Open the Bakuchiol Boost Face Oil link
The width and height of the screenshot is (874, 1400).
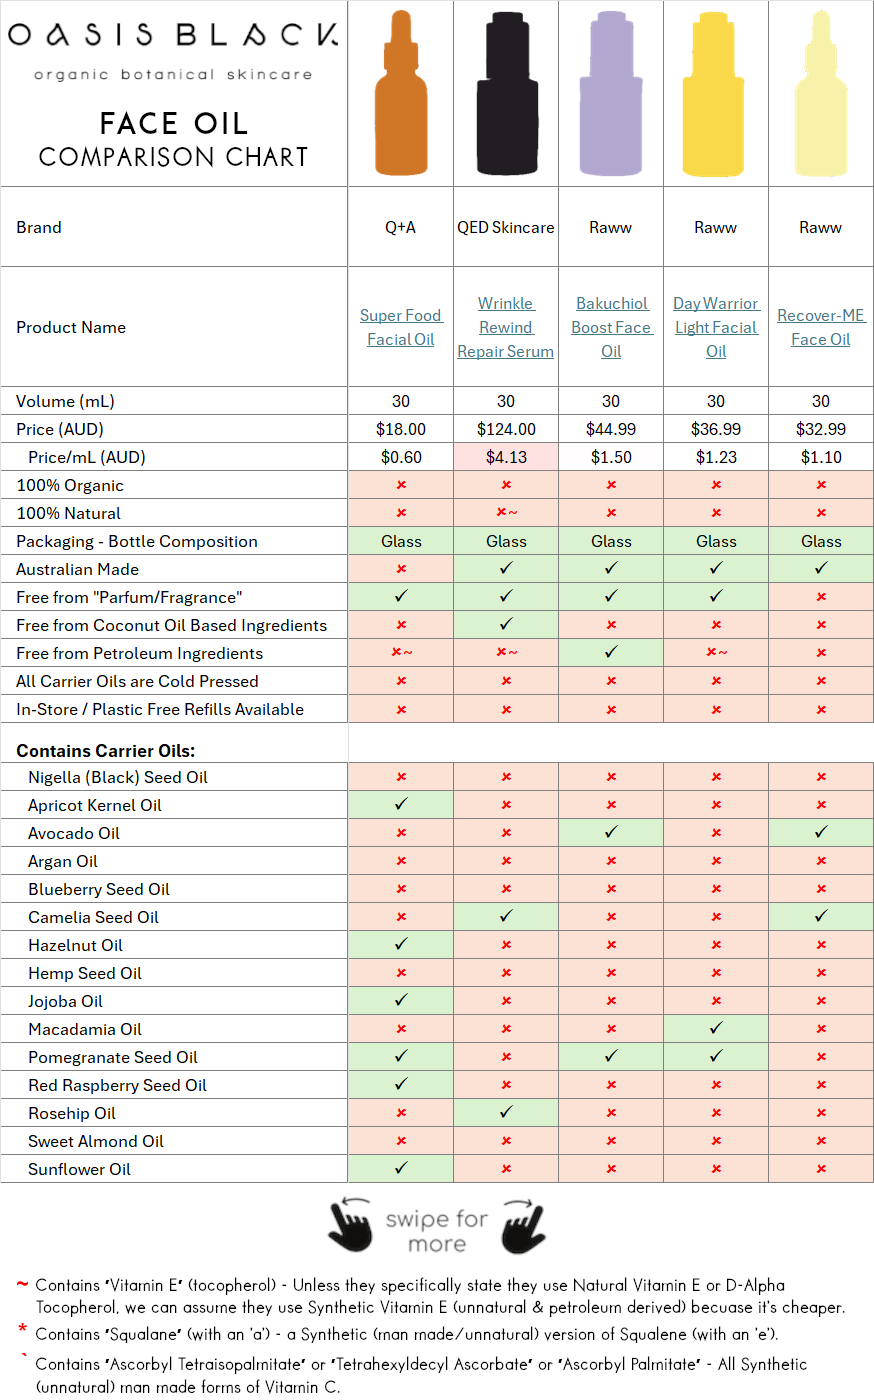(611, 327)
